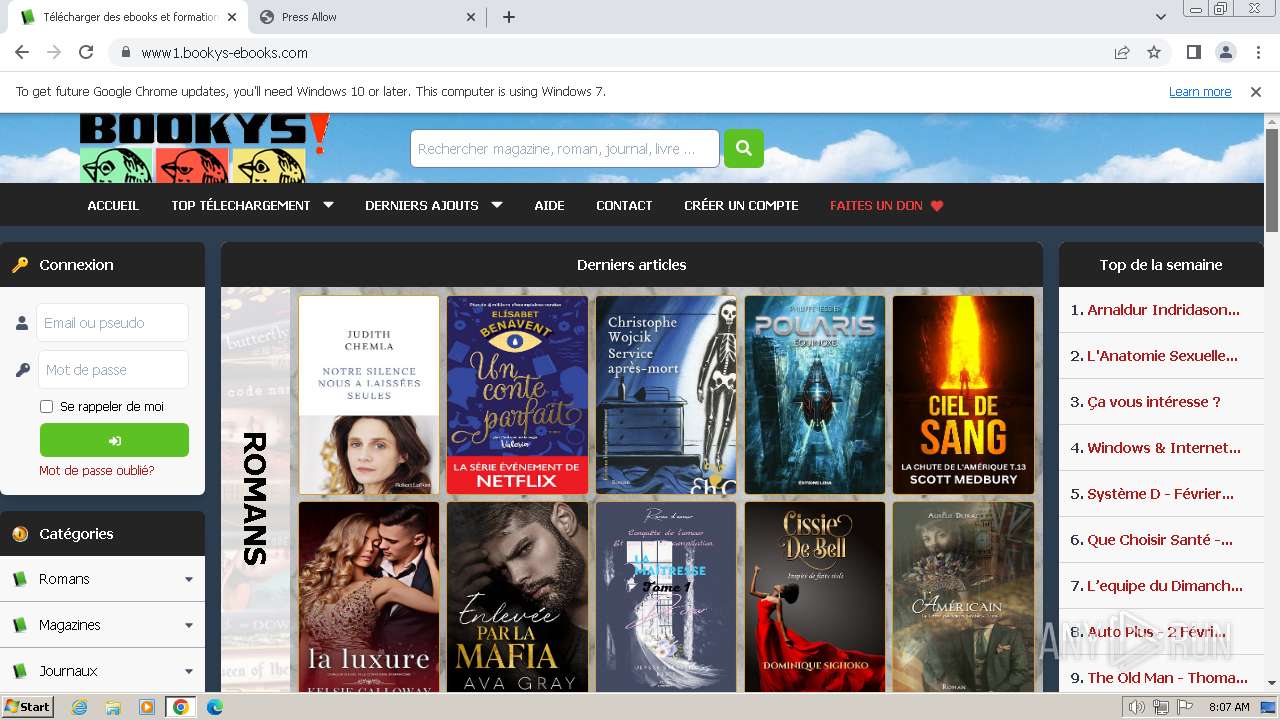Open Notre silence nous a laissées seules cover

(369, 394)
